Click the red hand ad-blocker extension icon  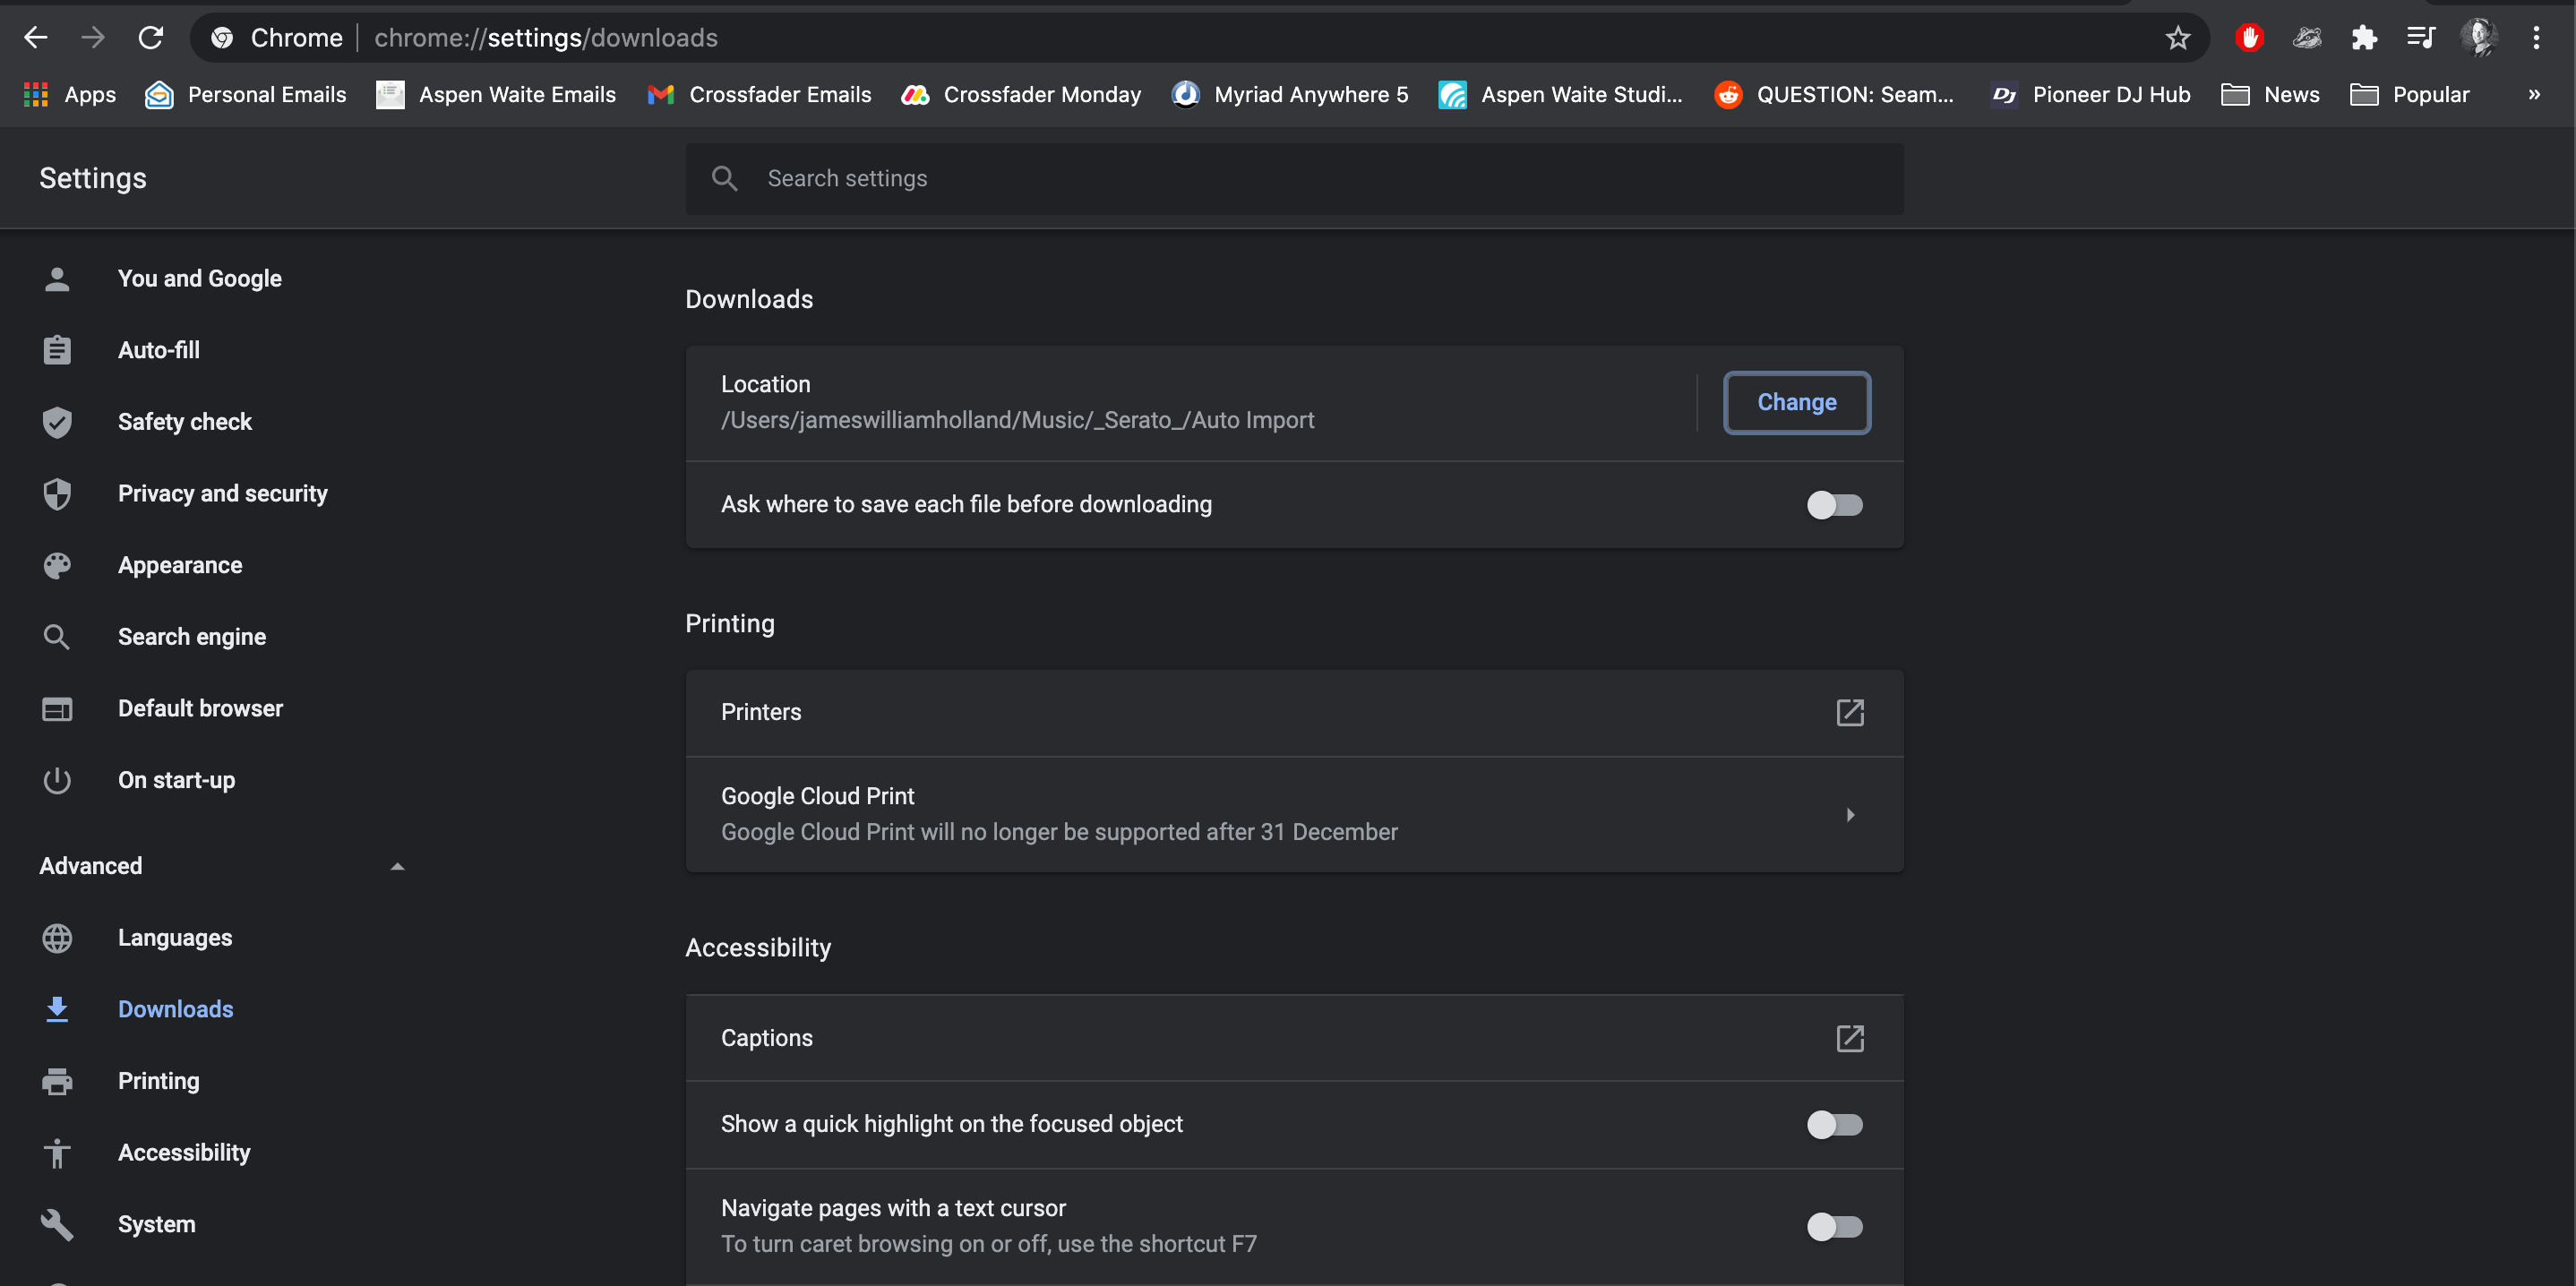tap(2250, 37)
